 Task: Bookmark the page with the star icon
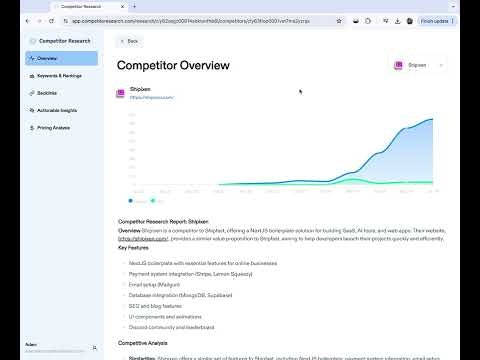(x=339, y=21)
